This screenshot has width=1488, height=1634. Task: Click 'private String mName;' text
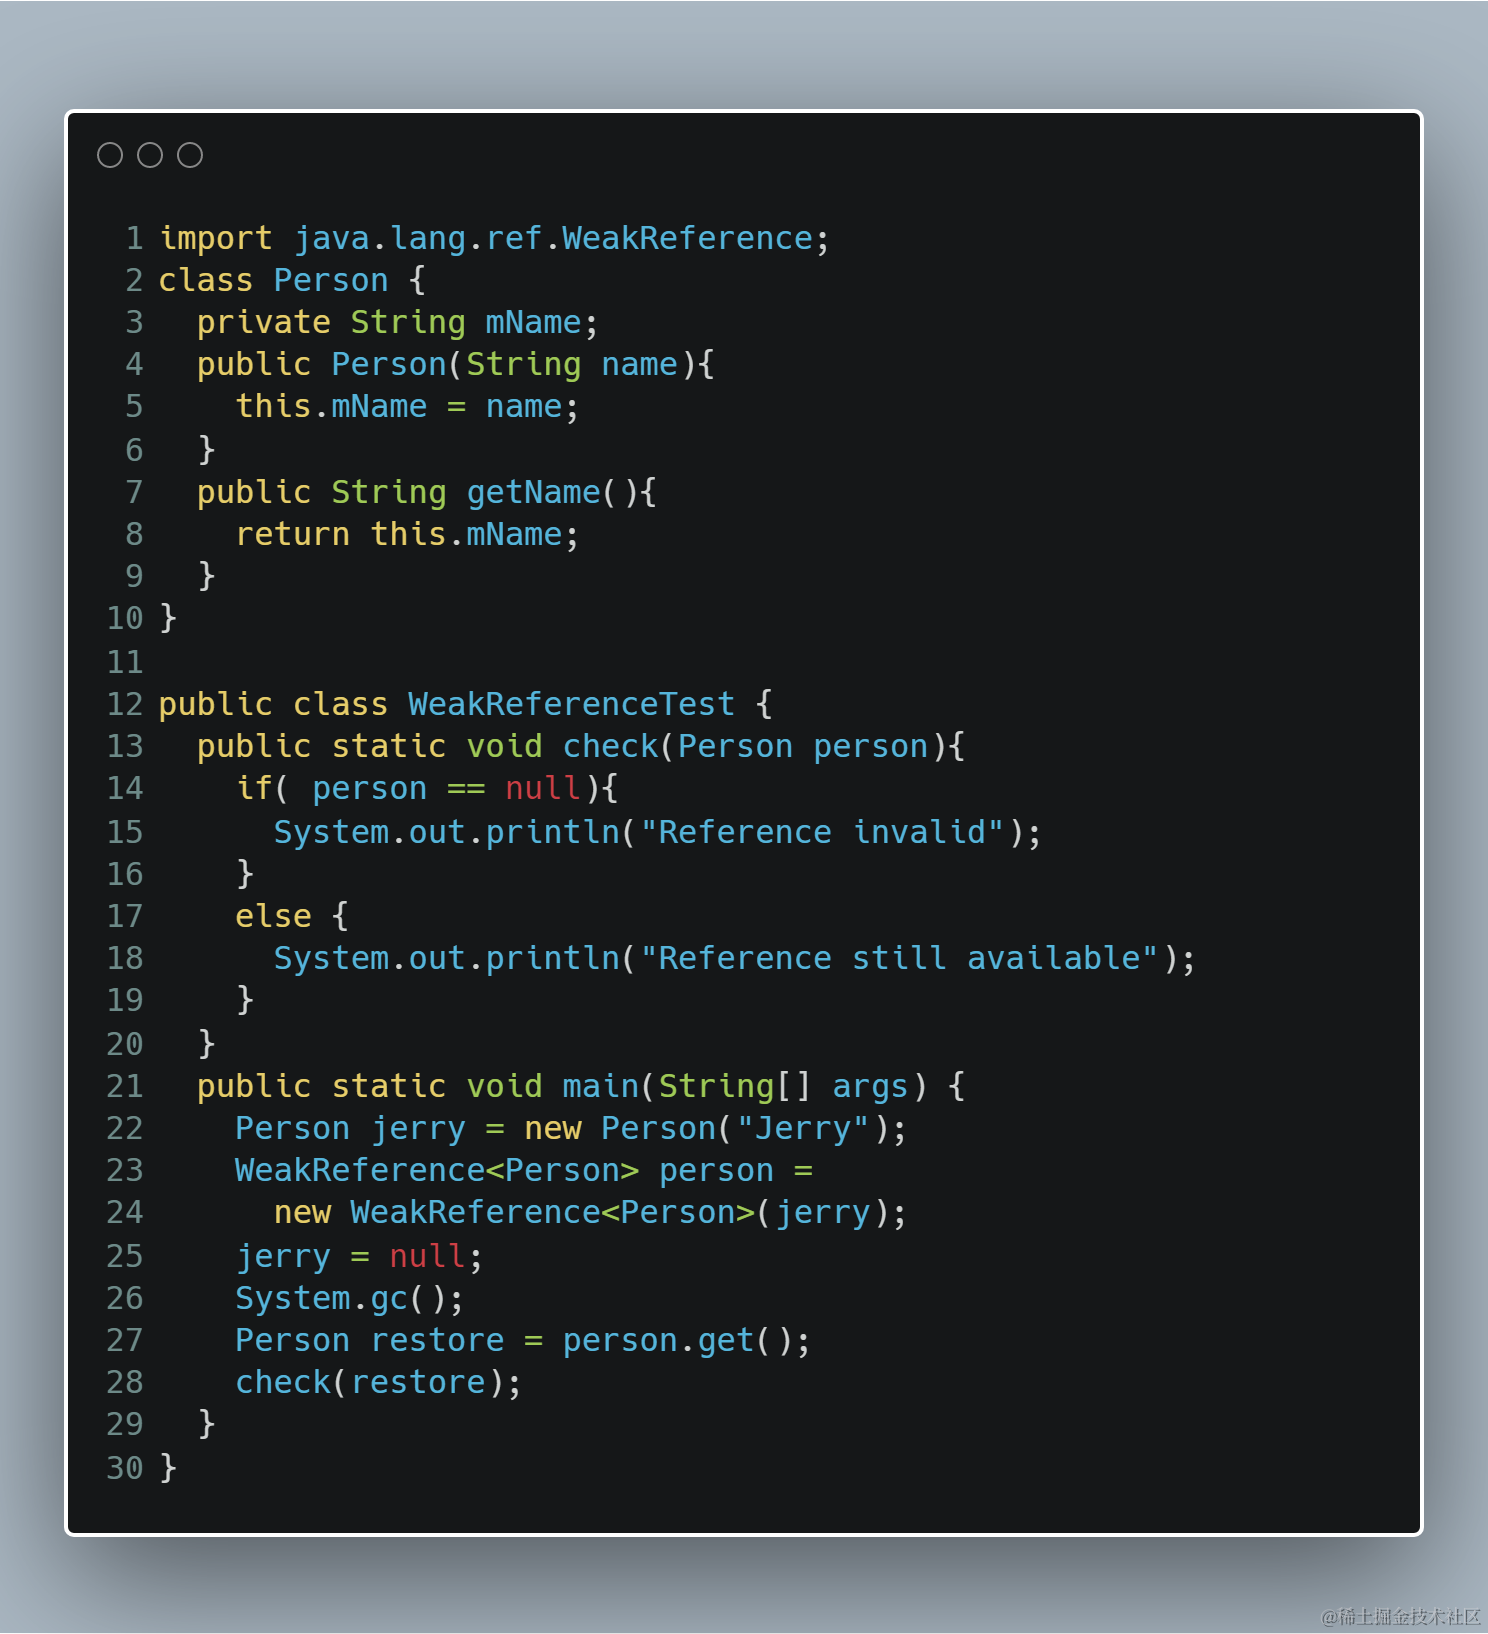click(x=397, y=323)
